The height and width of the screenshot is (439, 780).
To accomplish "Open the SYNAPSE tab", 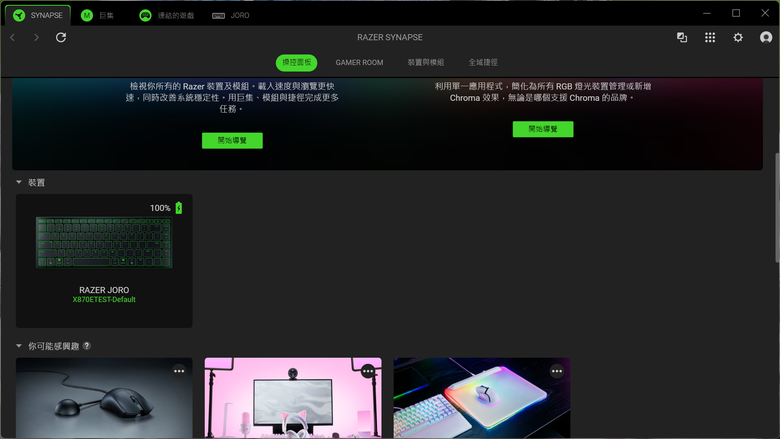I will click(x=38, y=15).
